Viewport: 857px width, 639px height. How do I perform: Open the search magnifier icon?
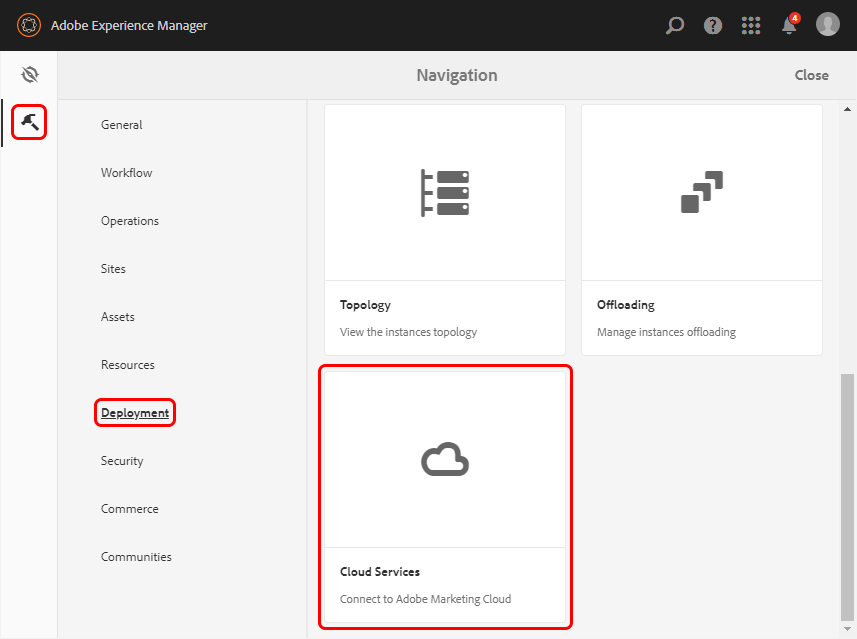(675, 25)
